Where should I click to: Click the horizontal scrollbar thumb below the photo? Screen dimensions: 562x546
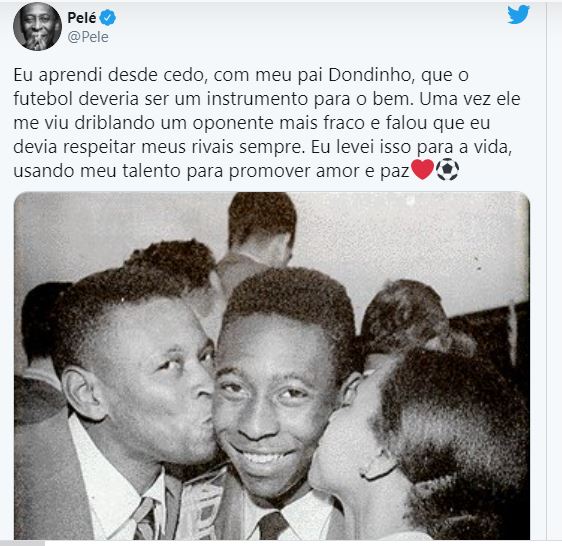[x=22, y=543]
